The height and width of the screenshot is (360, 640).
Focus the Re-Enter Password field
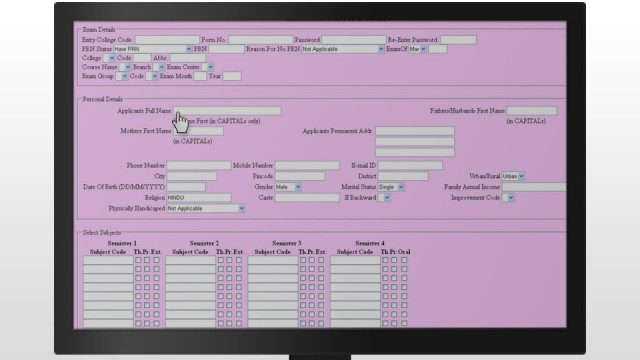[x=458, y=40]
